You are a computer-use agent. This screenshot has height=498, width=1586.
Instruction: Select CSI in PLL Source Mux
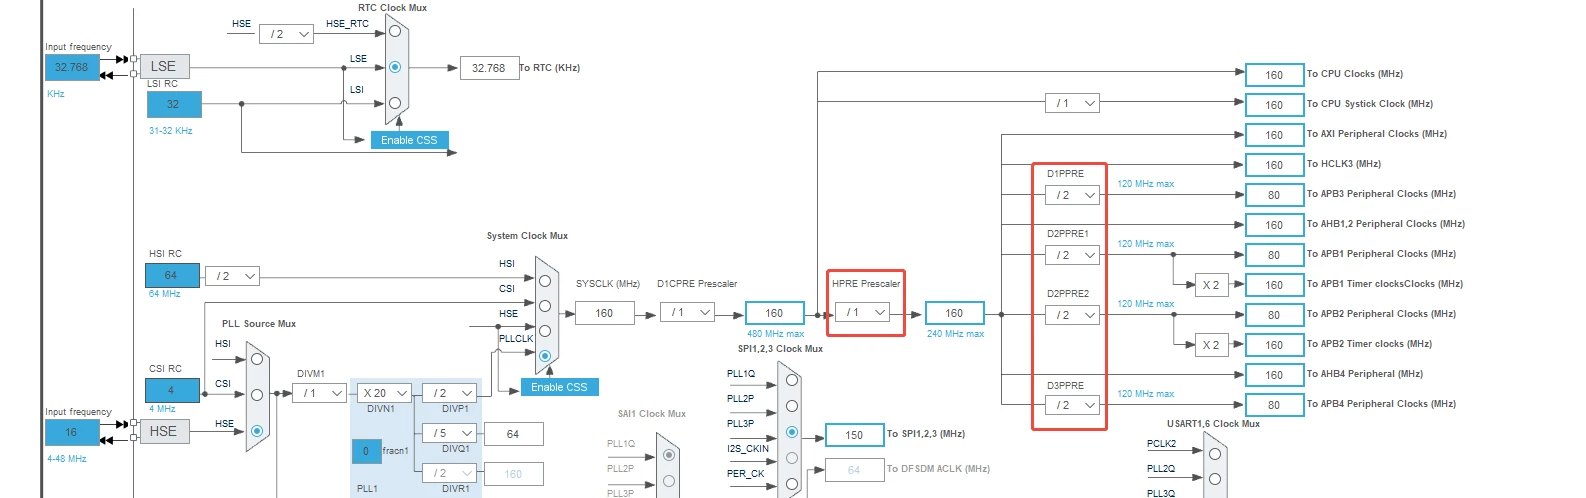click(257, 395)
